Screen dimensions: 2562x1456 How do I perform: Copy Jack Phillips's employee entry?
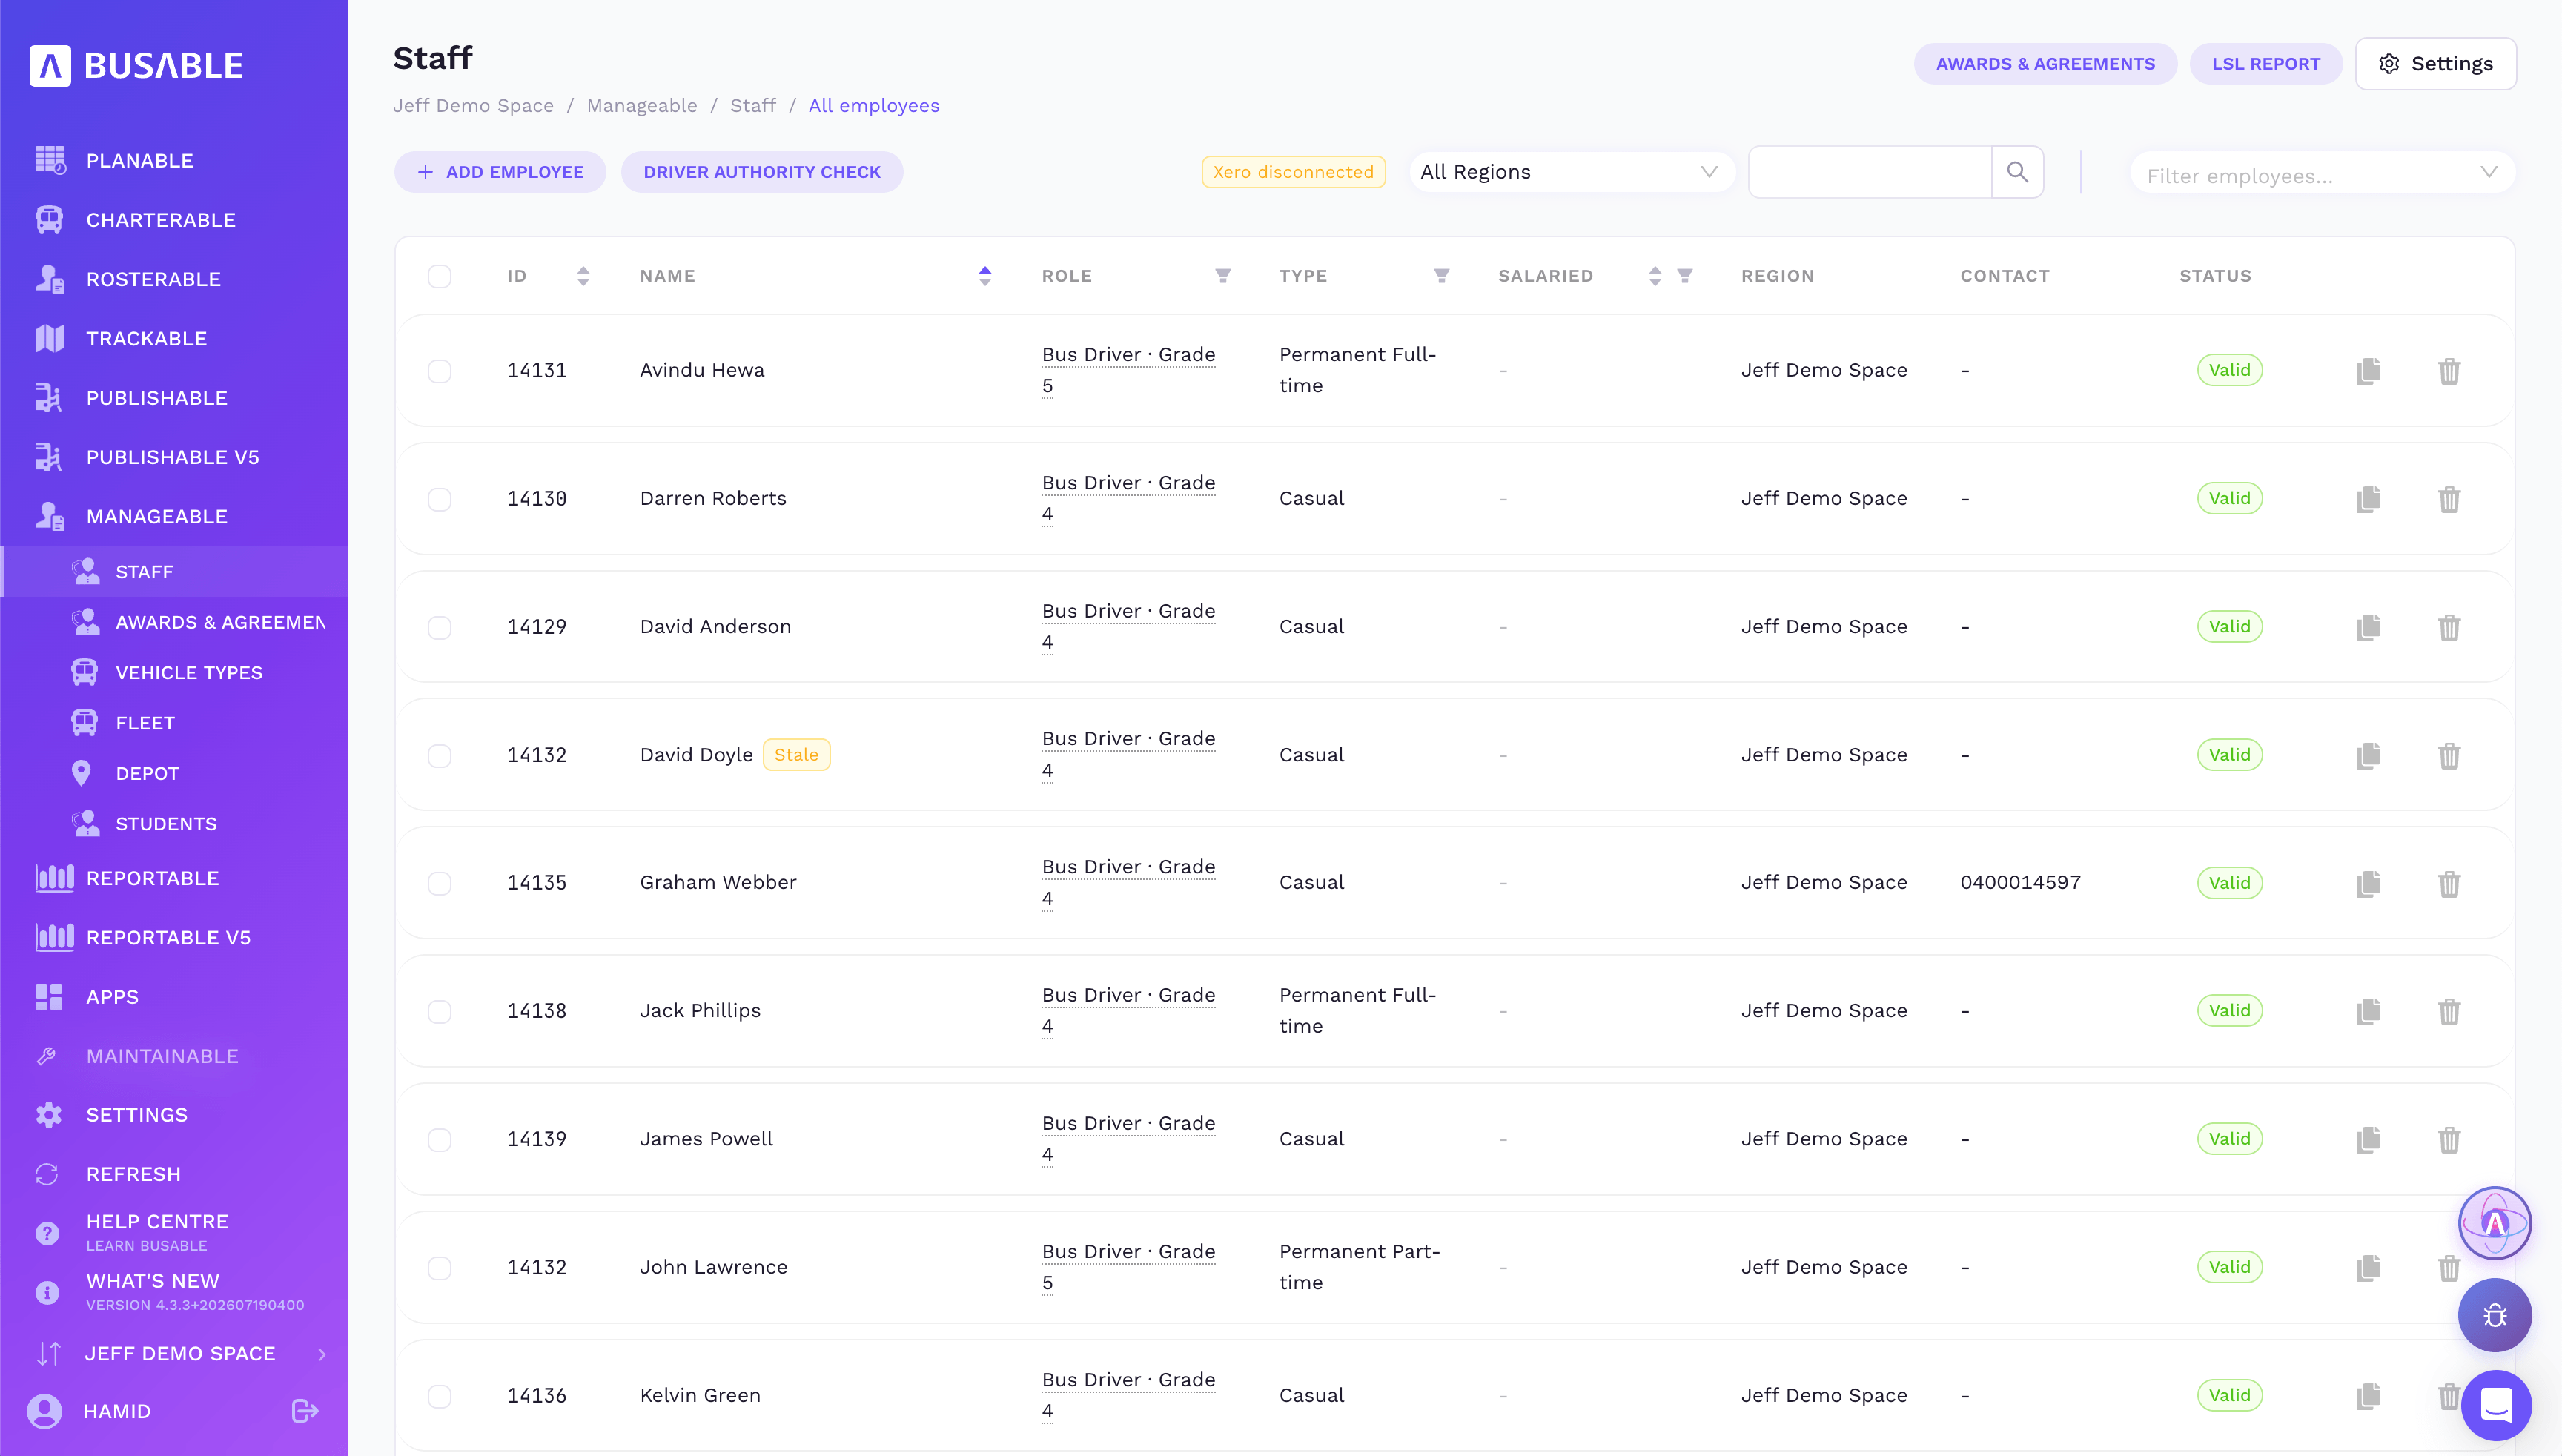2367,1011
